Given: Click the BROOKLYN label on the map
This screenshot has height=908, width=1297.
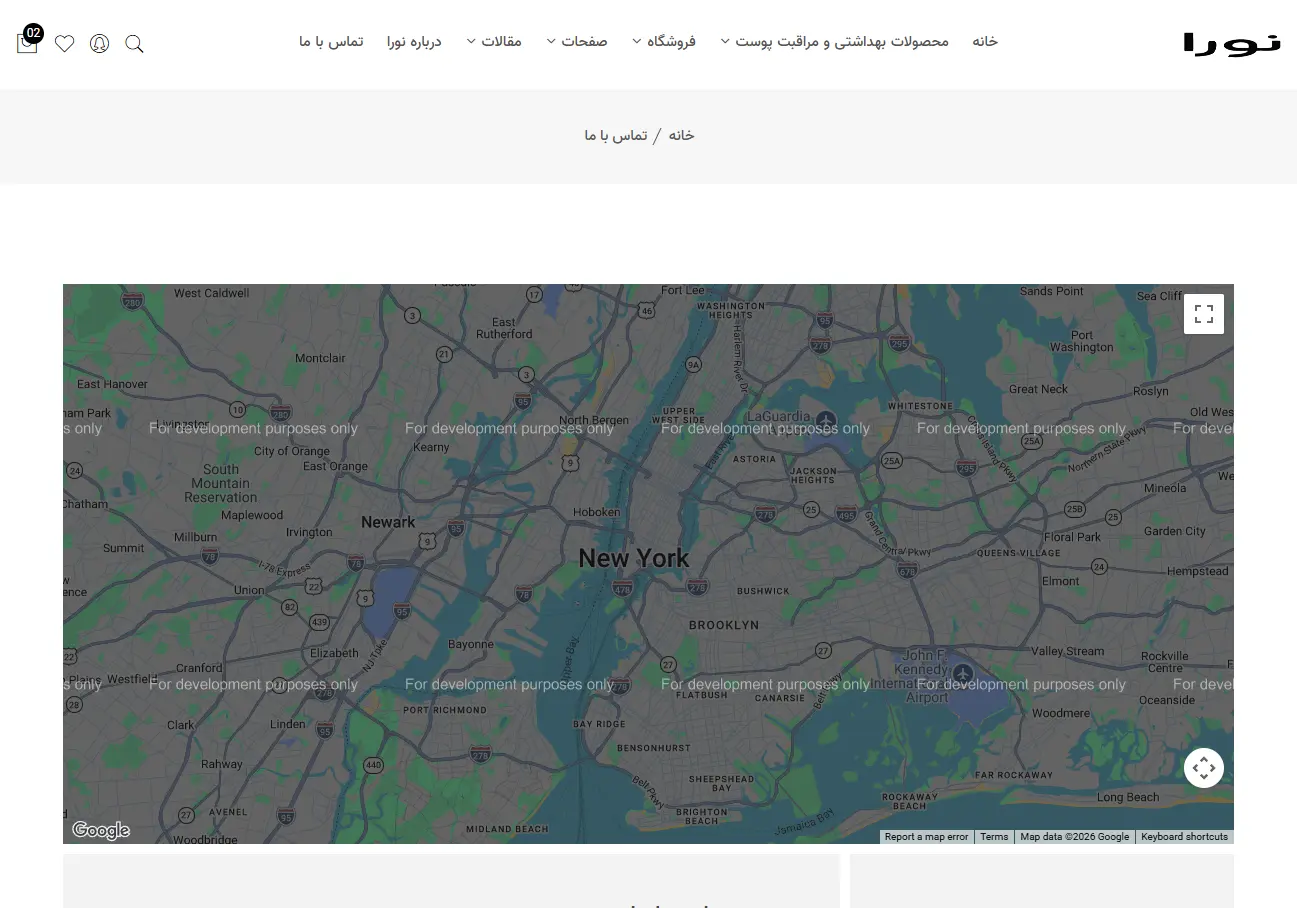Looking at the screenshot, I should pos(724,625).
